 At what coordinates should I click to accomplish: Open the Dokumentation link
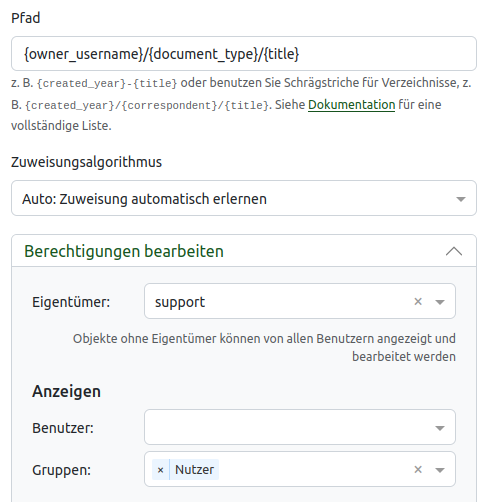[351, 105]
